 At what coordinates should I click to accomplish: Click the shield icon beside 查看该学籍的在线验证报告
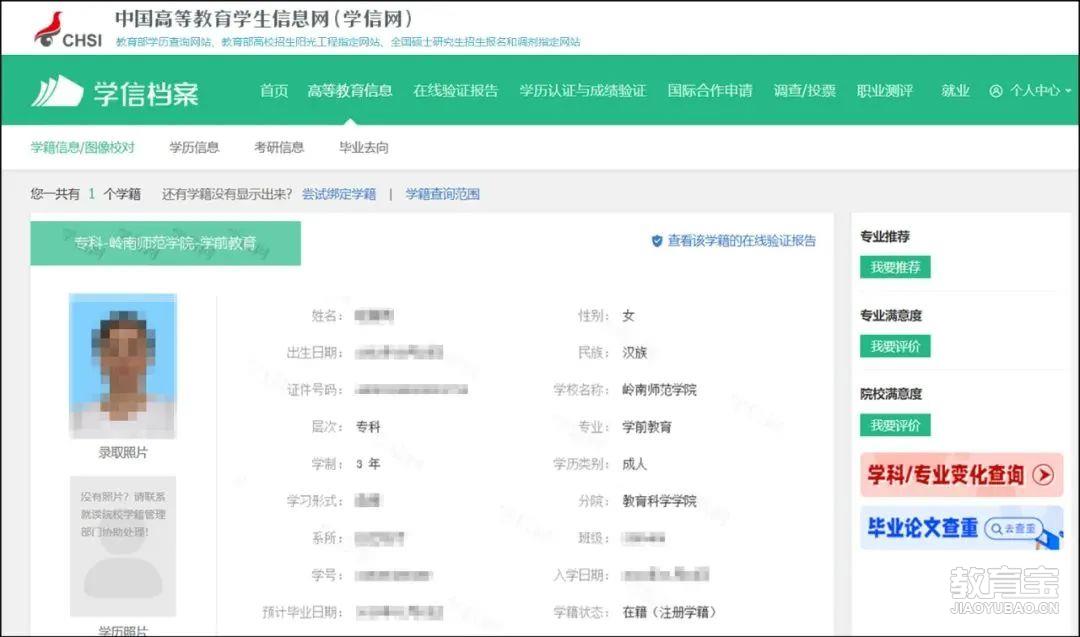657,241
